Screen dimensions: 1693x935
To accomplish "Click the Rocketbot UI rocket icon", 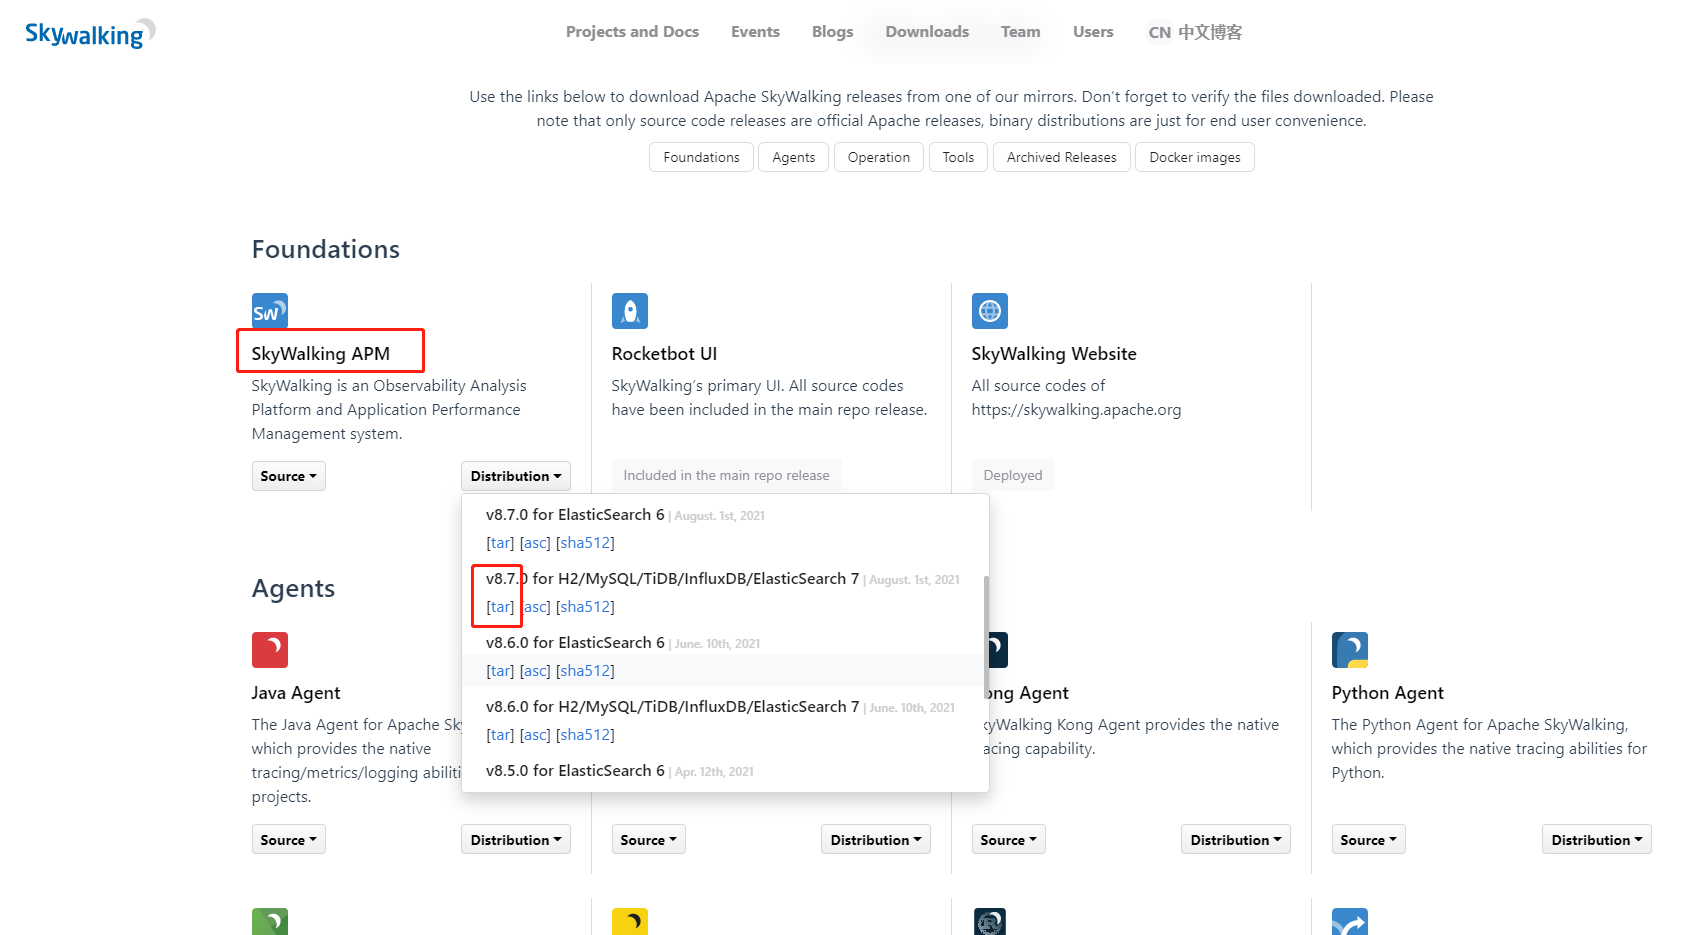I will (x=630, y=311).
